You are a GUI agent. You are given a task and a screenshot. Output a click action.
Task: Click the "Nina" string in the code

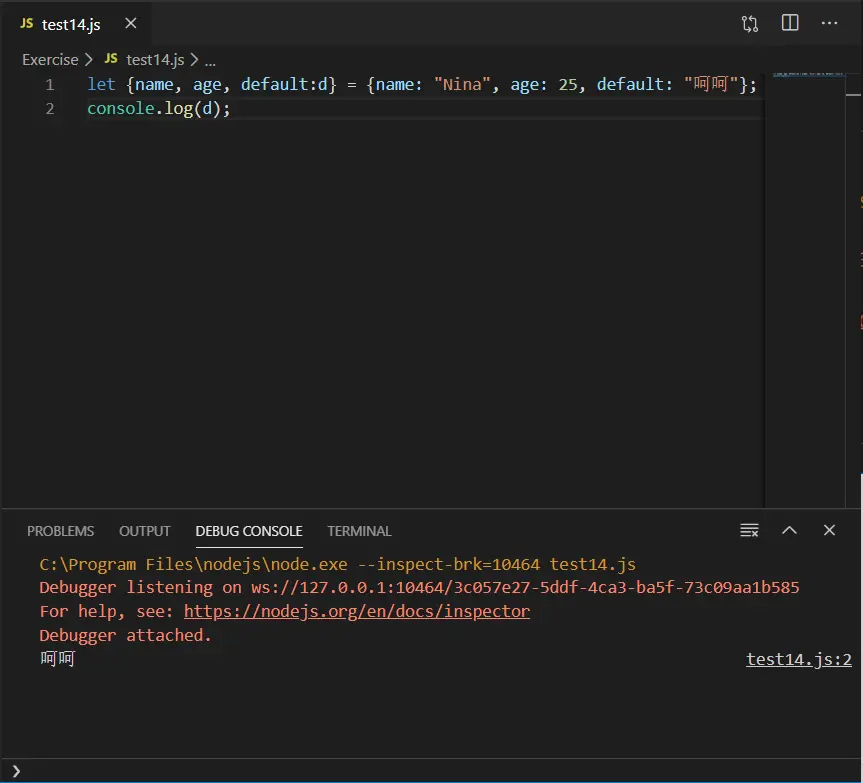click(x=462, y=84)
